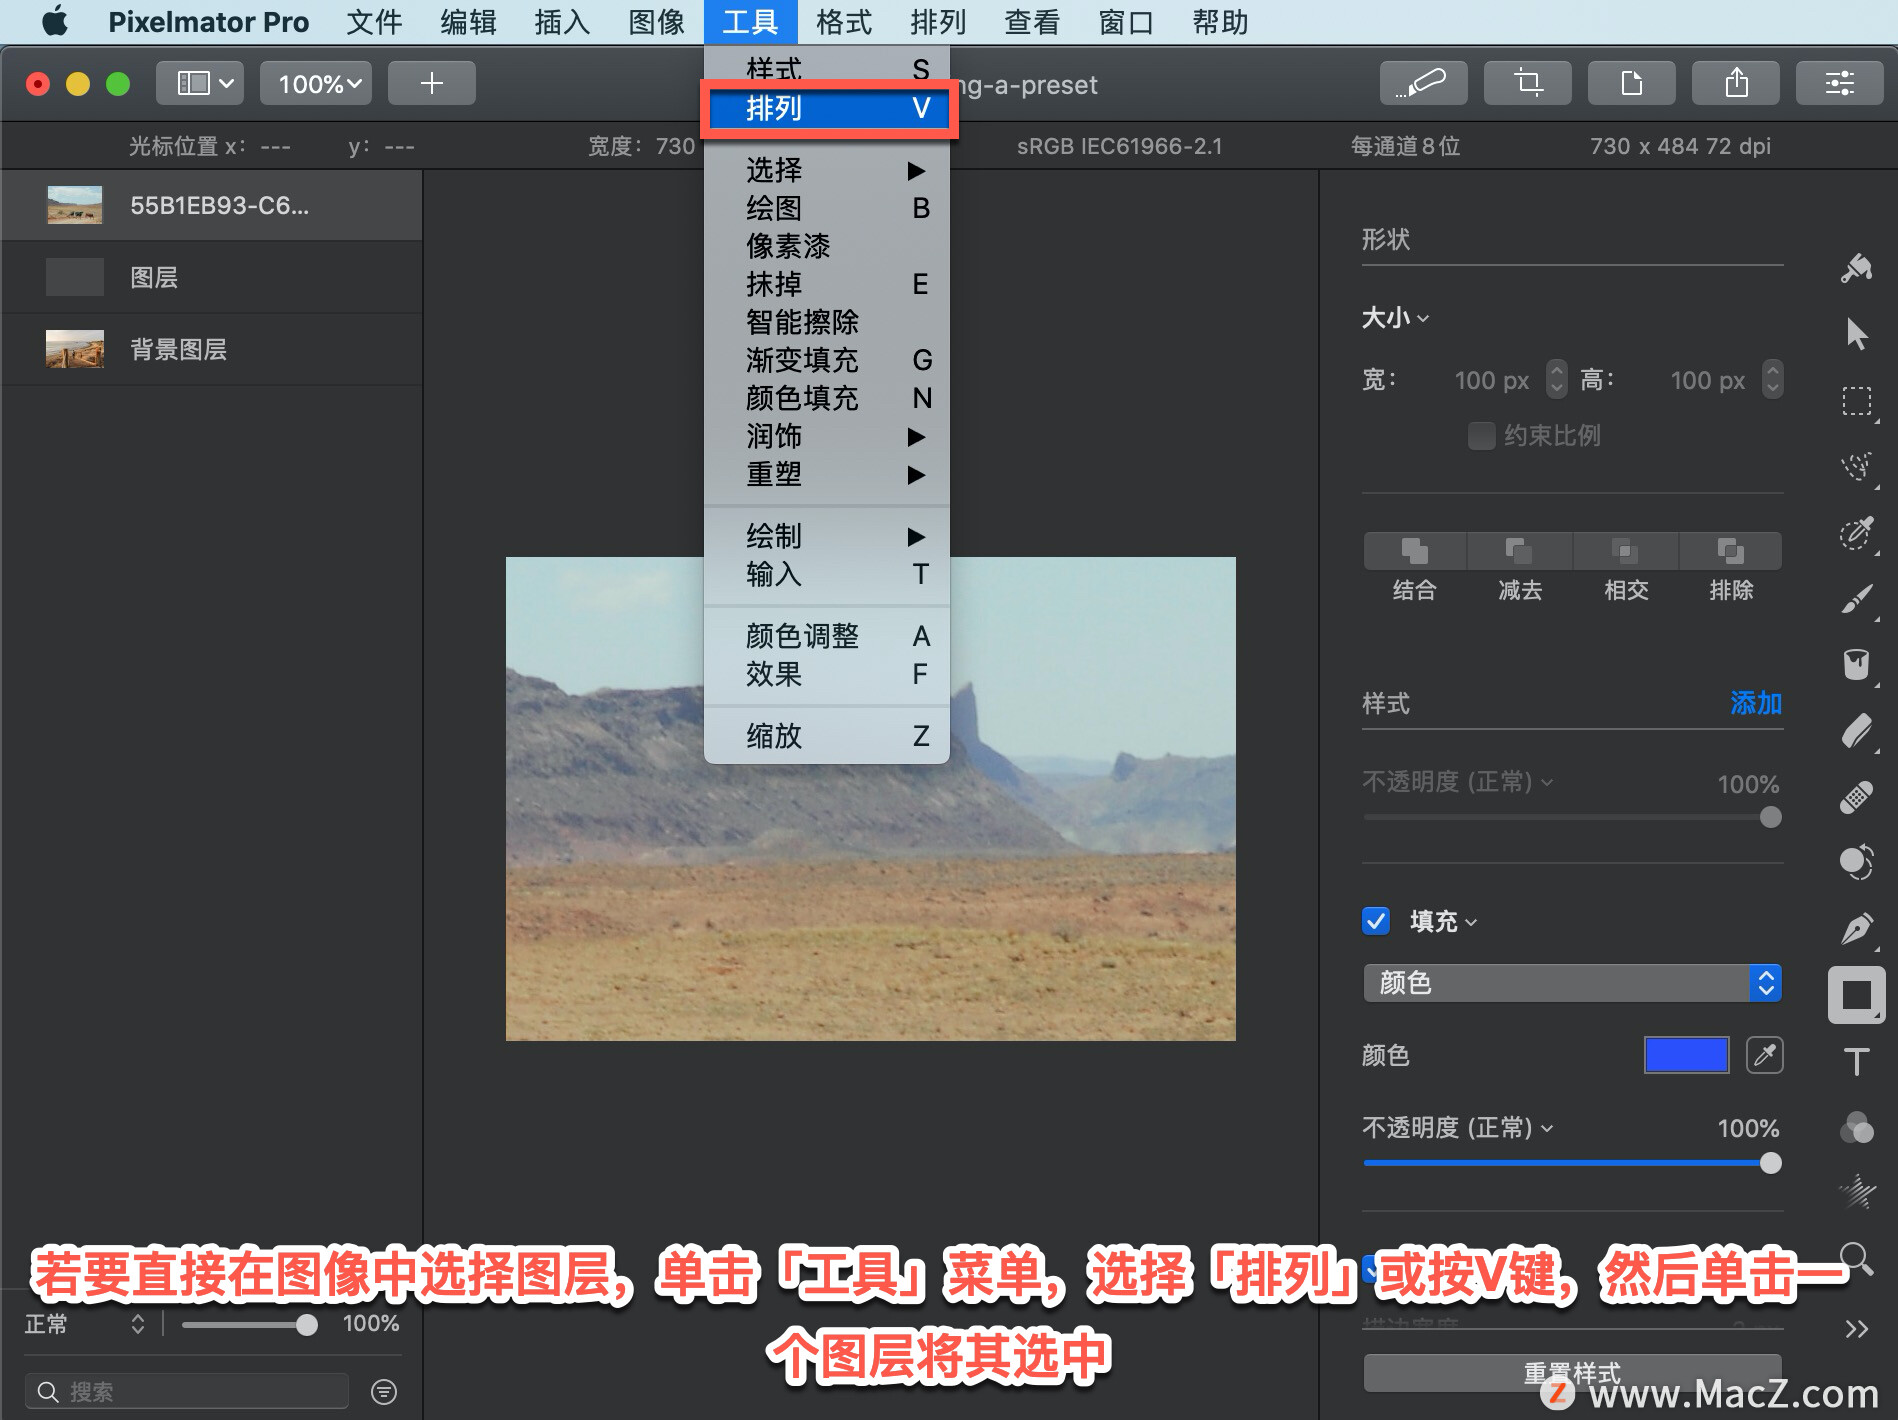The image size is (1898, 1420).
Task: Select the free selection lasso tool
Action: [x=1857, y=466]
